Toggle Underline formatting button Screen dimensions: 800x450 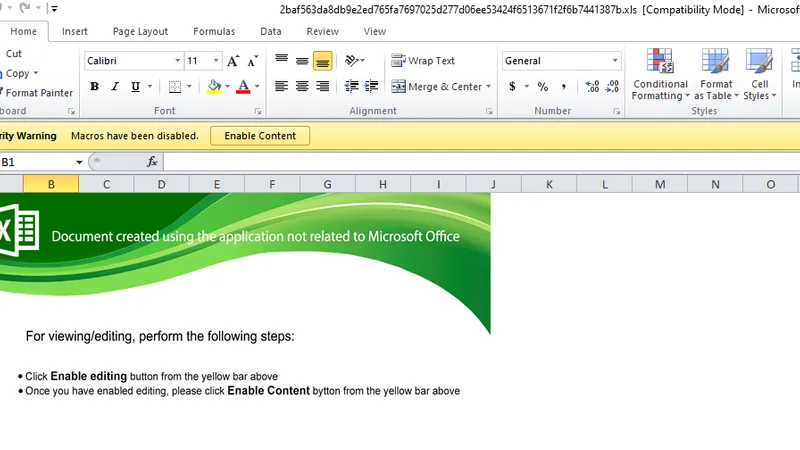[x=135, y=87]
